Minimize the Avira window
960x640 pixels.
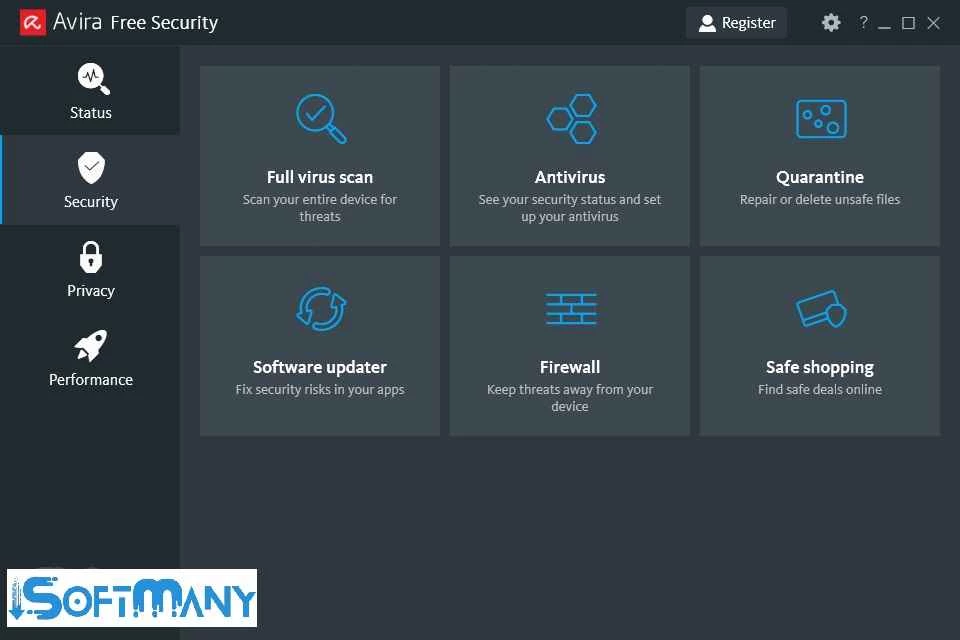(885, 23)
